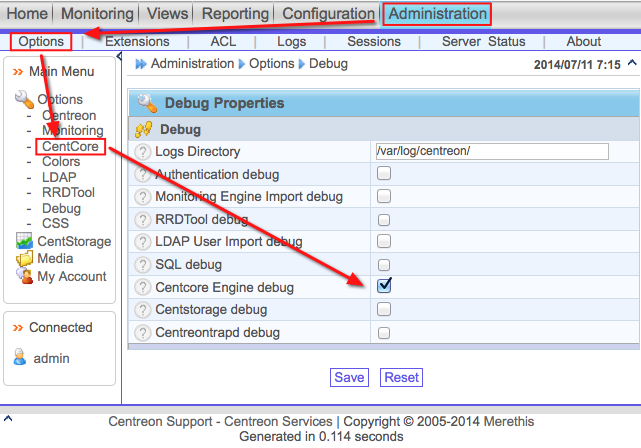Viewport: 641px width, 448px height.
Task: Click the bottom-left footer collapse arrow
Action: 9,418
